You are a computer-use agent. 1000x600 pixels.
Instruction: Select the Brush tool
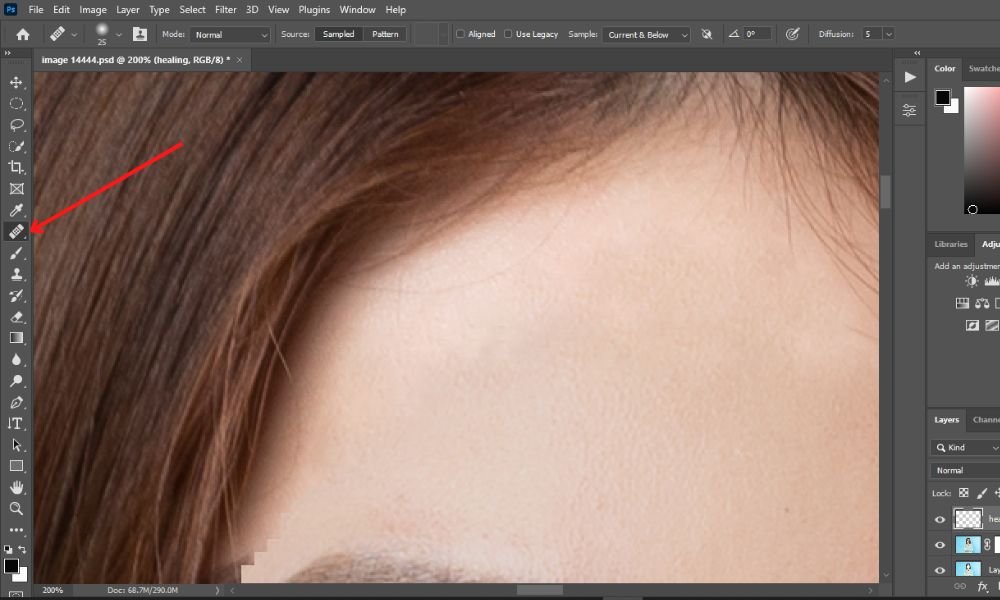coord(16,253)
